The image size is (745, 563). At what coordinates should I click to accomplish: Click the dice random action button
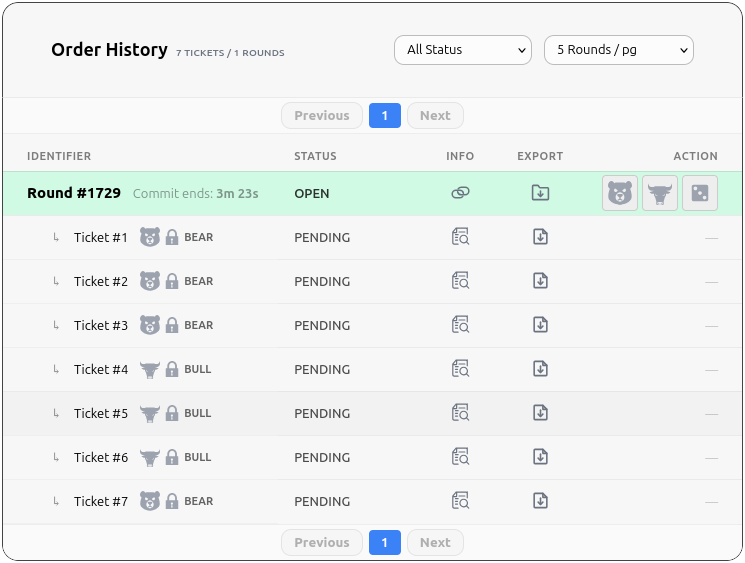pos(700,193)
